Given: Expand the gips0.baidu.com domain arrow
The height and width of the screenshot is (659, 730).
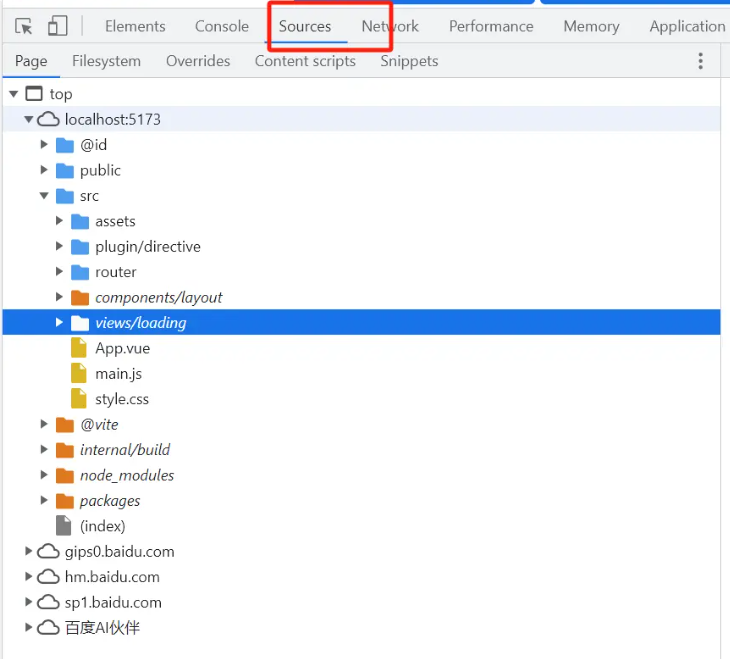Looking at the screenshot, I should tap(28, 551).
